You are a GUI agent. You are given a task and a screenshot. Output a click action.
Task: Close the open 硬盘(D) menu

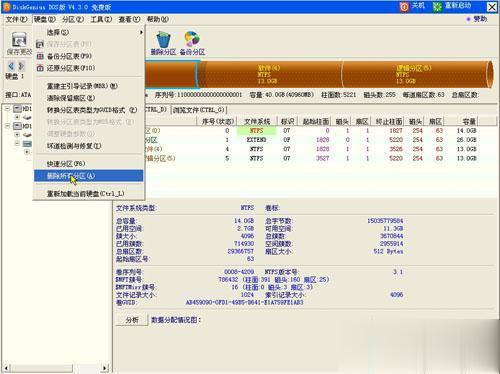pyautogui.click(x=44, y=19)
